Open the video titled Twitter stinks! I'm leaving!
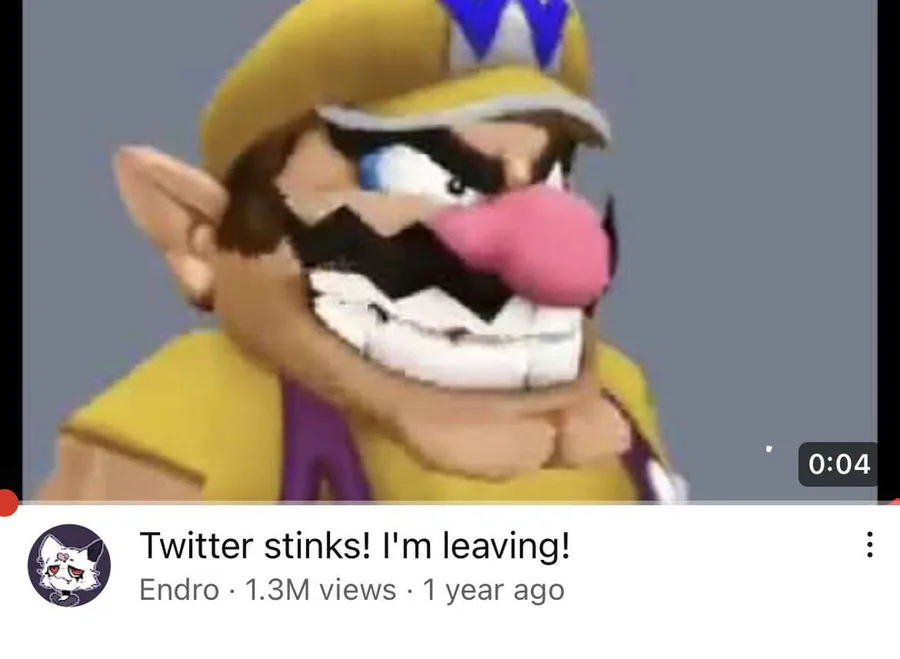Viewport: 900px width, 659px height. (x=355, y=545)
